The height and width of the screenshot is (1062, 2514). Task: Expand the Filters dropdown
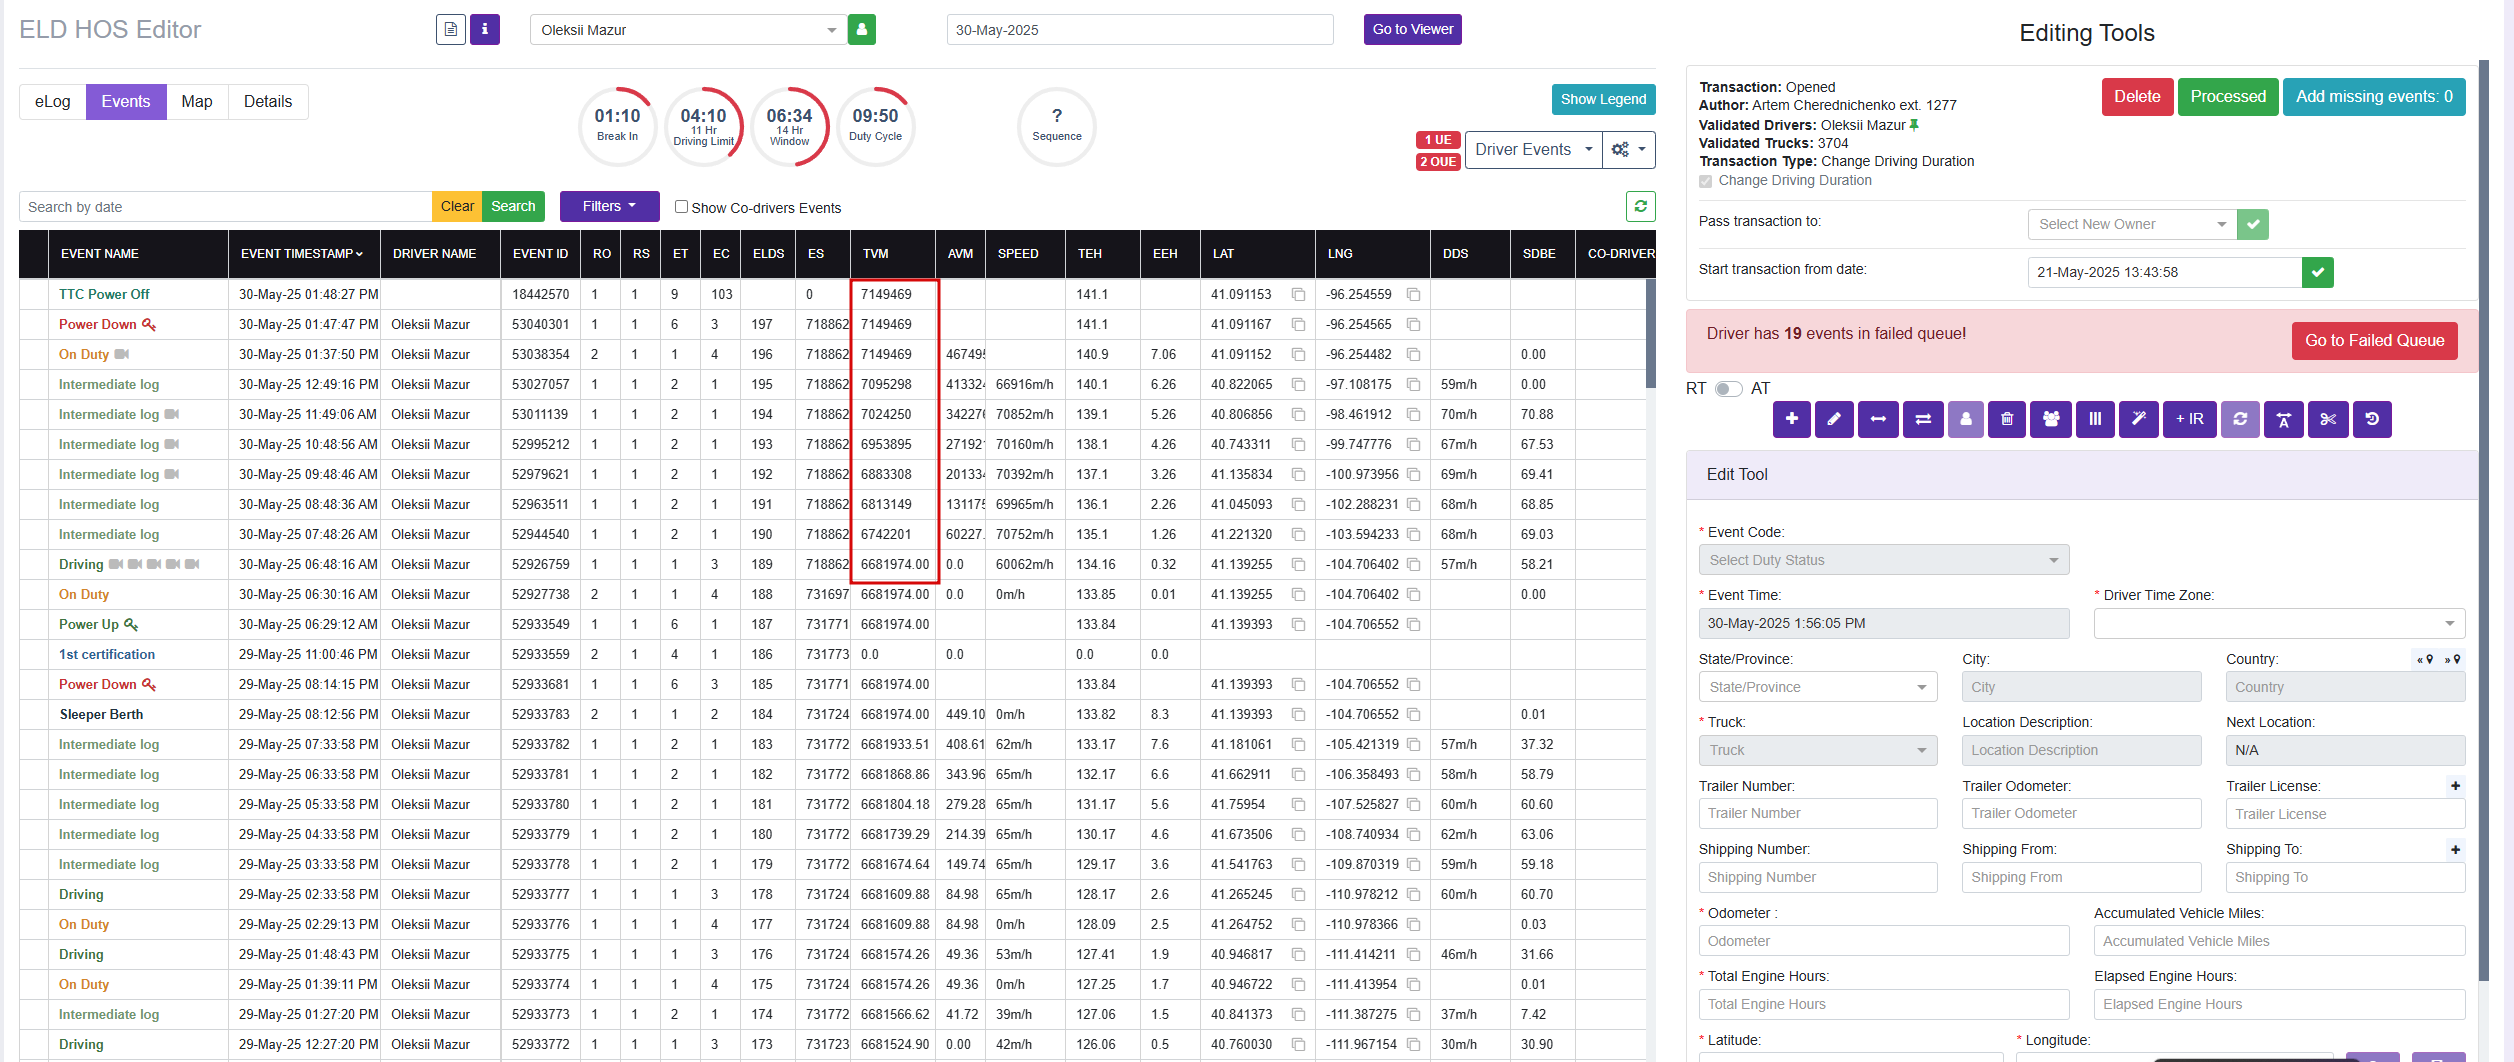(x=609, y=206)
